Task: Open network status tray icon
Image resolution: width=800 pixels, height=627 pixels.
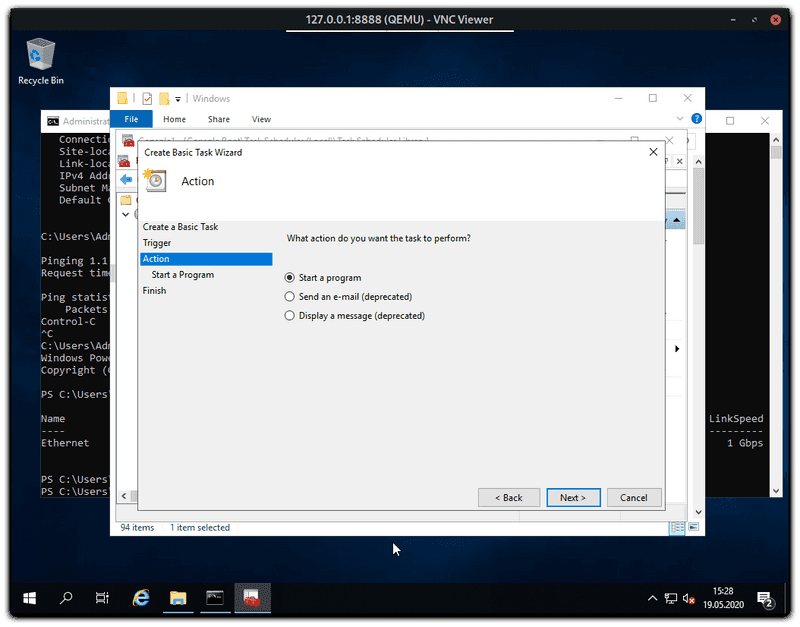Action: (670, 598)
